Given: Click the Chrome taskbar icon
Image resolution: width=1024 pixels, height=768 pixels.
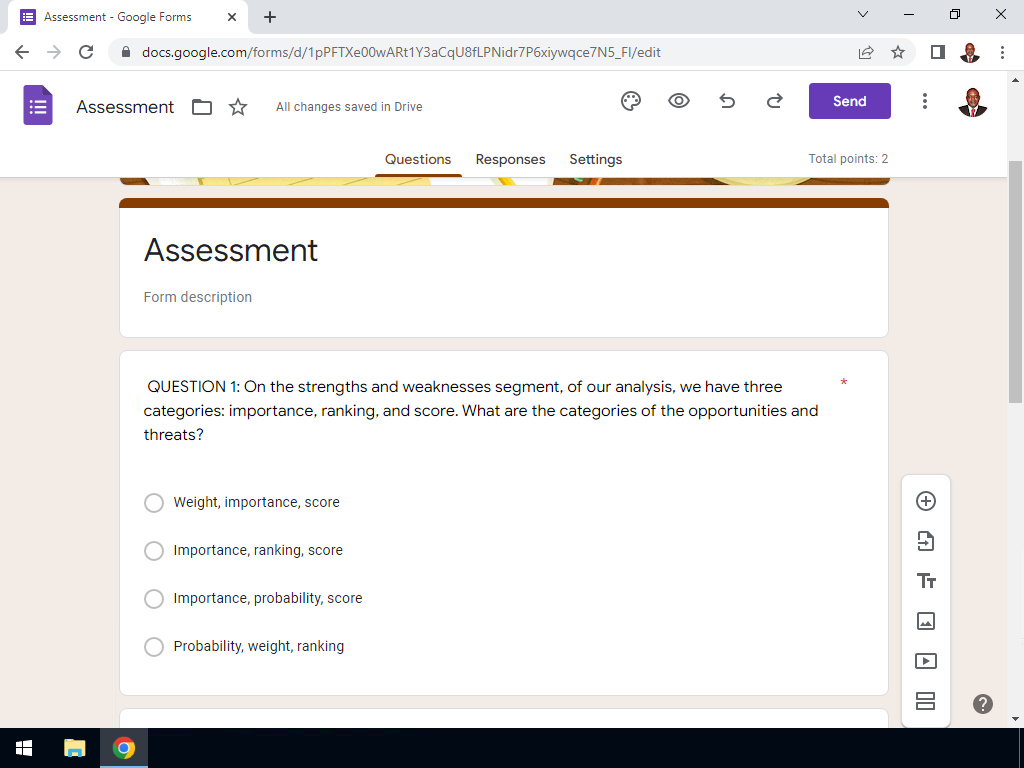Looking at the screenshot, I should [x=124, y=748].
